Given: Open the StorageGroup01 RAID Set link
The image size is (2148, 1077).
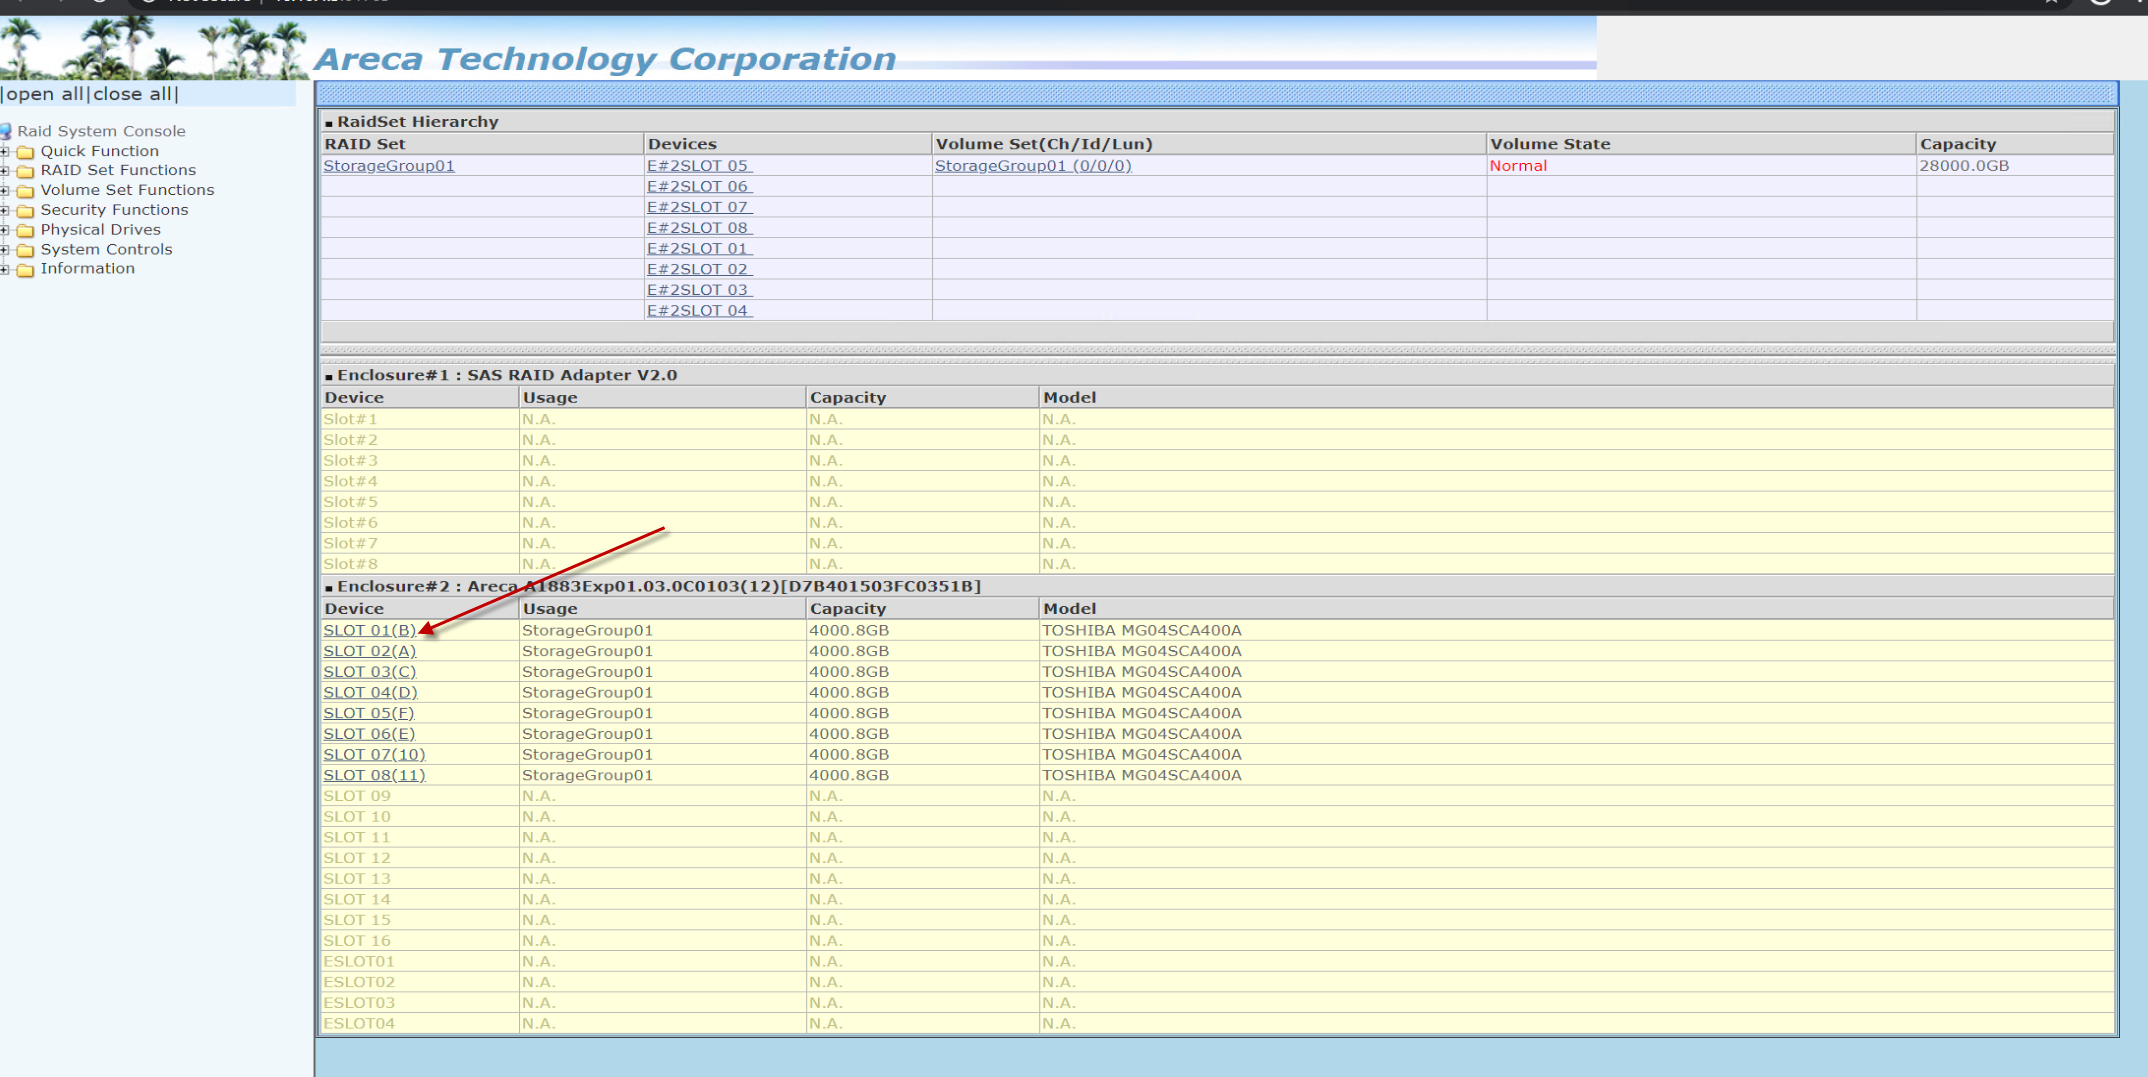Looking at the screenshot, I should click(x=389, y=166).
